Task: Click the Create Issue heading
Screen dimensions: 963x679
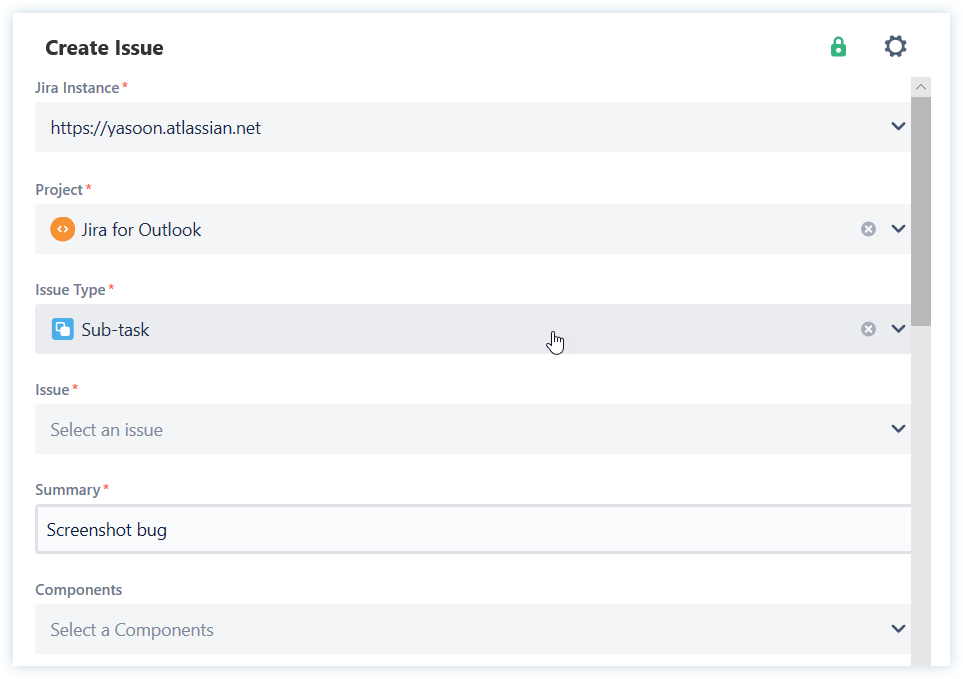Action: point(104,48)
